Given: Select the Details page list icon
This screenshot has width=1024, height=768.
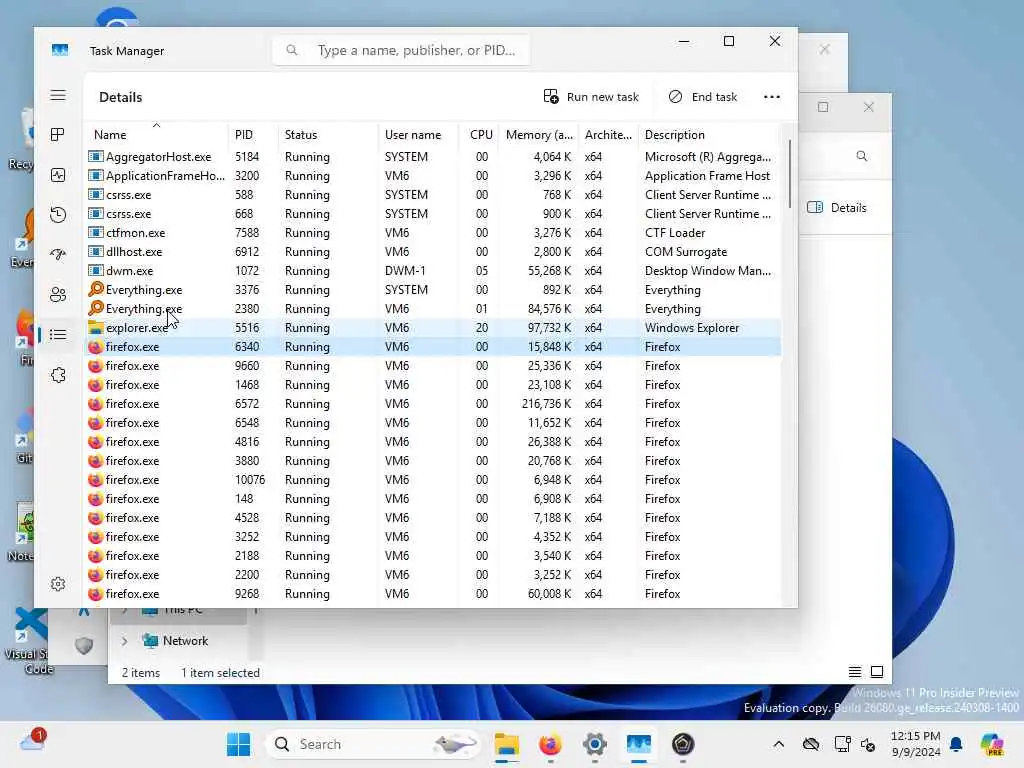Looking at the screenshot, I should pyautogui.click(x=58, y=335).
